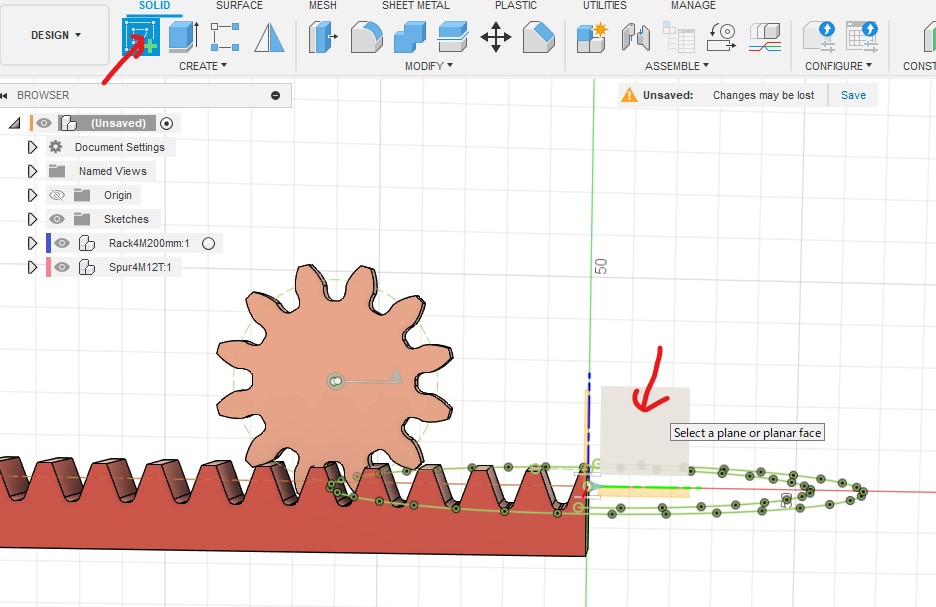
Task: Click the Create Sketch tool icon
Action: pos(143,37)
